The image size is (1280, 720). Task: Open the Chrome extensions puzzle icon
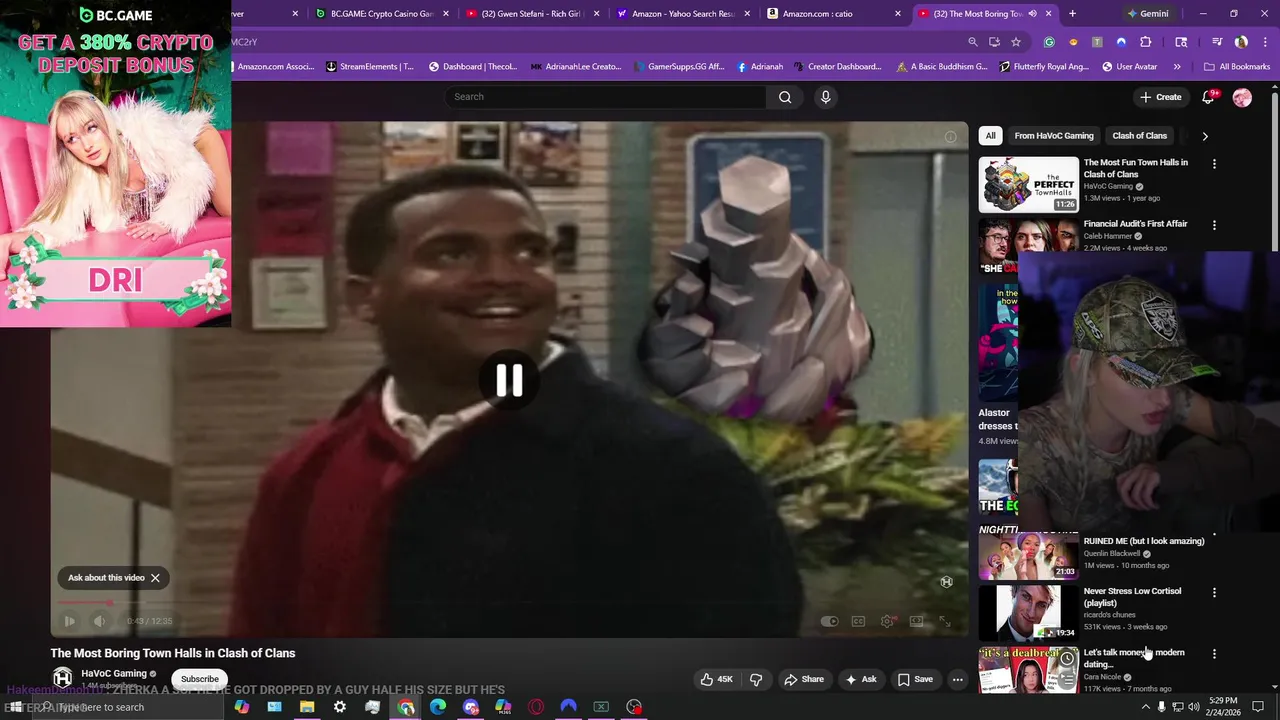click(x=1146, y=42)
